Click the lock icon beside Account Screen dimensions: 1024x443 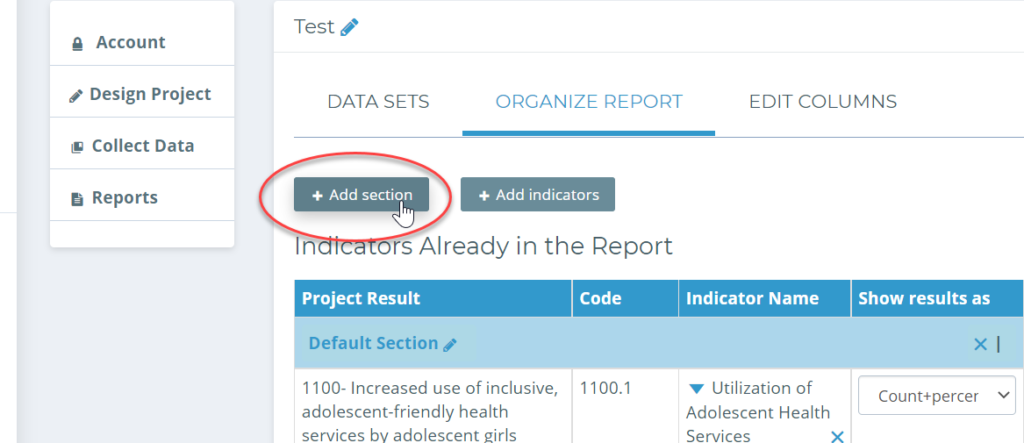(78, 44)
